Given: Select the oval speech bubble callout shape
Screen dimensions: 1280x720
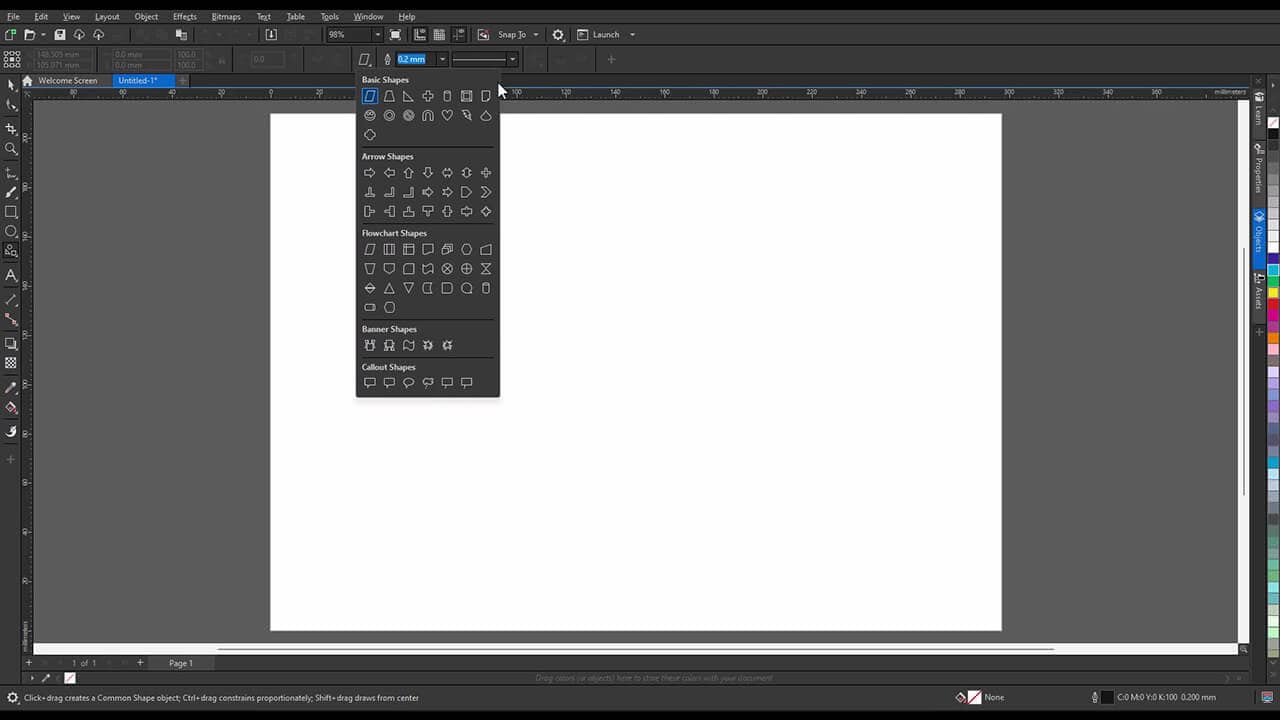Looking at the screenshot, I should 408,382.
